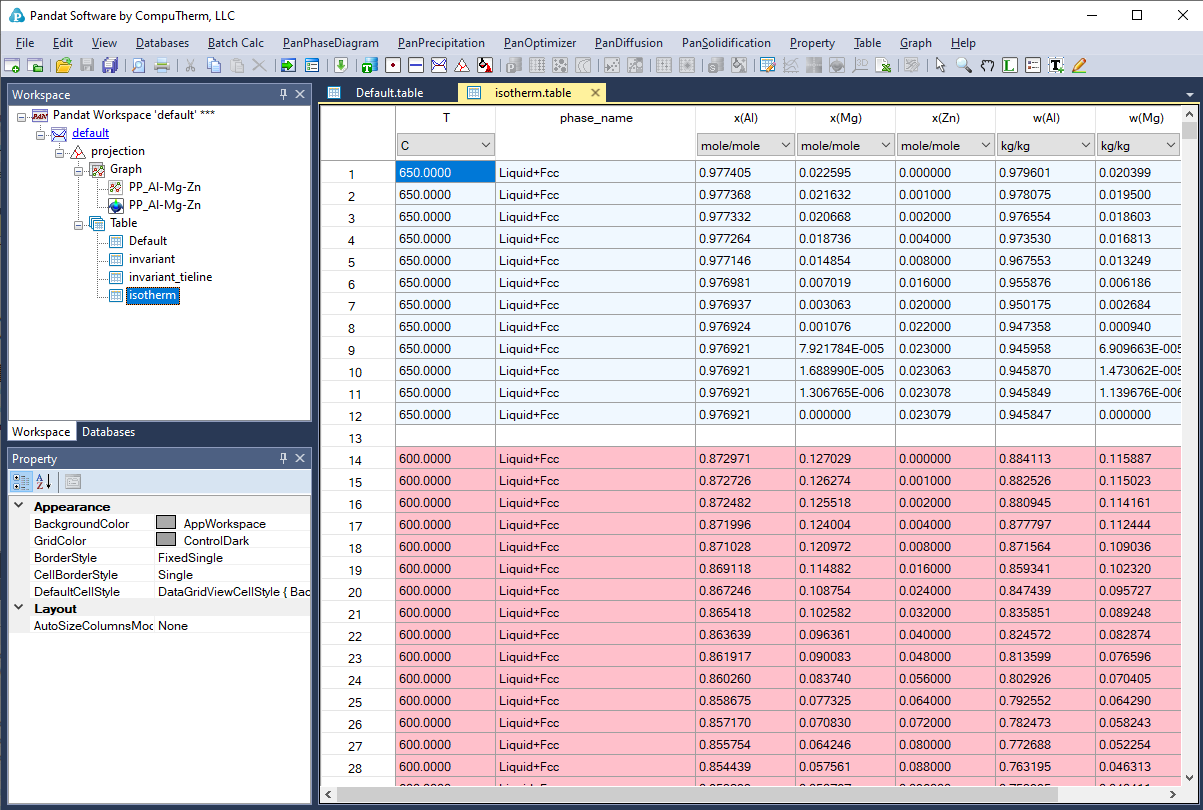This screenshot has height=810, width=1203.
Task: Click the blue 'default' link in tree
Action: pyautogui.click(x=90, y=133)
